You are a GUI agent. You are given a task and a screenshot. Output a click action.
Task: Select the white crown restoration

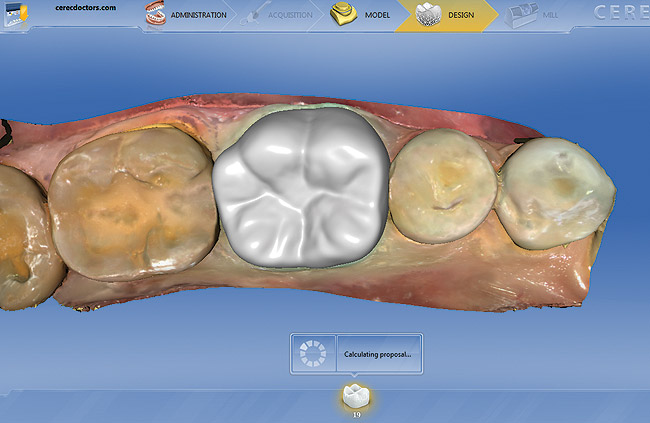301,187
